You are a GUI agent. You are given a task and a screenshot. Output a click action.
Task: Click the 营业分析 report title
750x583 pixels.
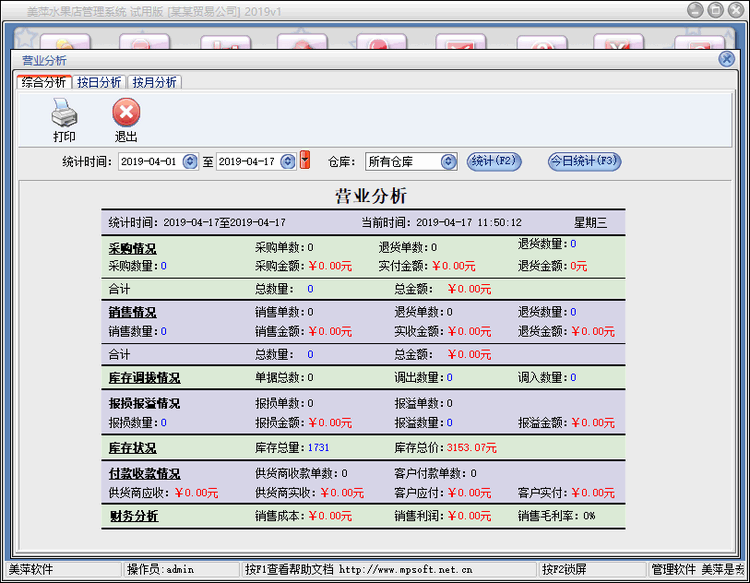[x=371, y=196]
